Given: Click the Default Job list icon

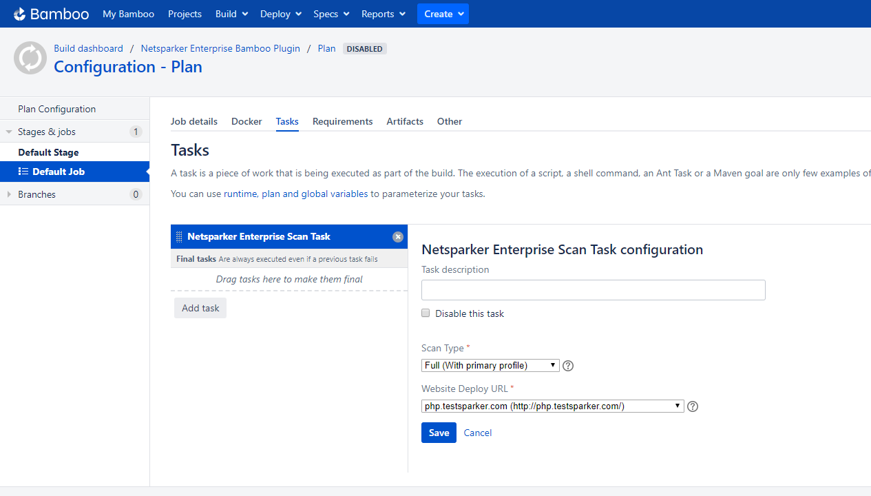Looking at the screenshot, I should pos(23,172).
